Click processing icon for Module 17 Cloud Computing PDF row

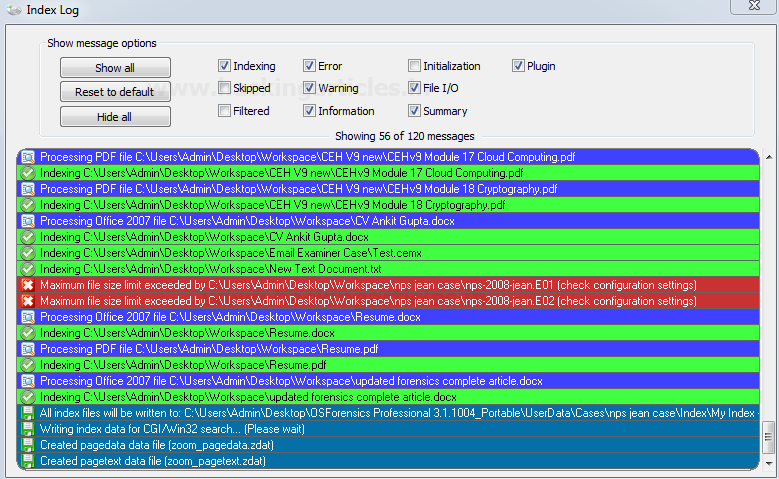pos(28,157)
